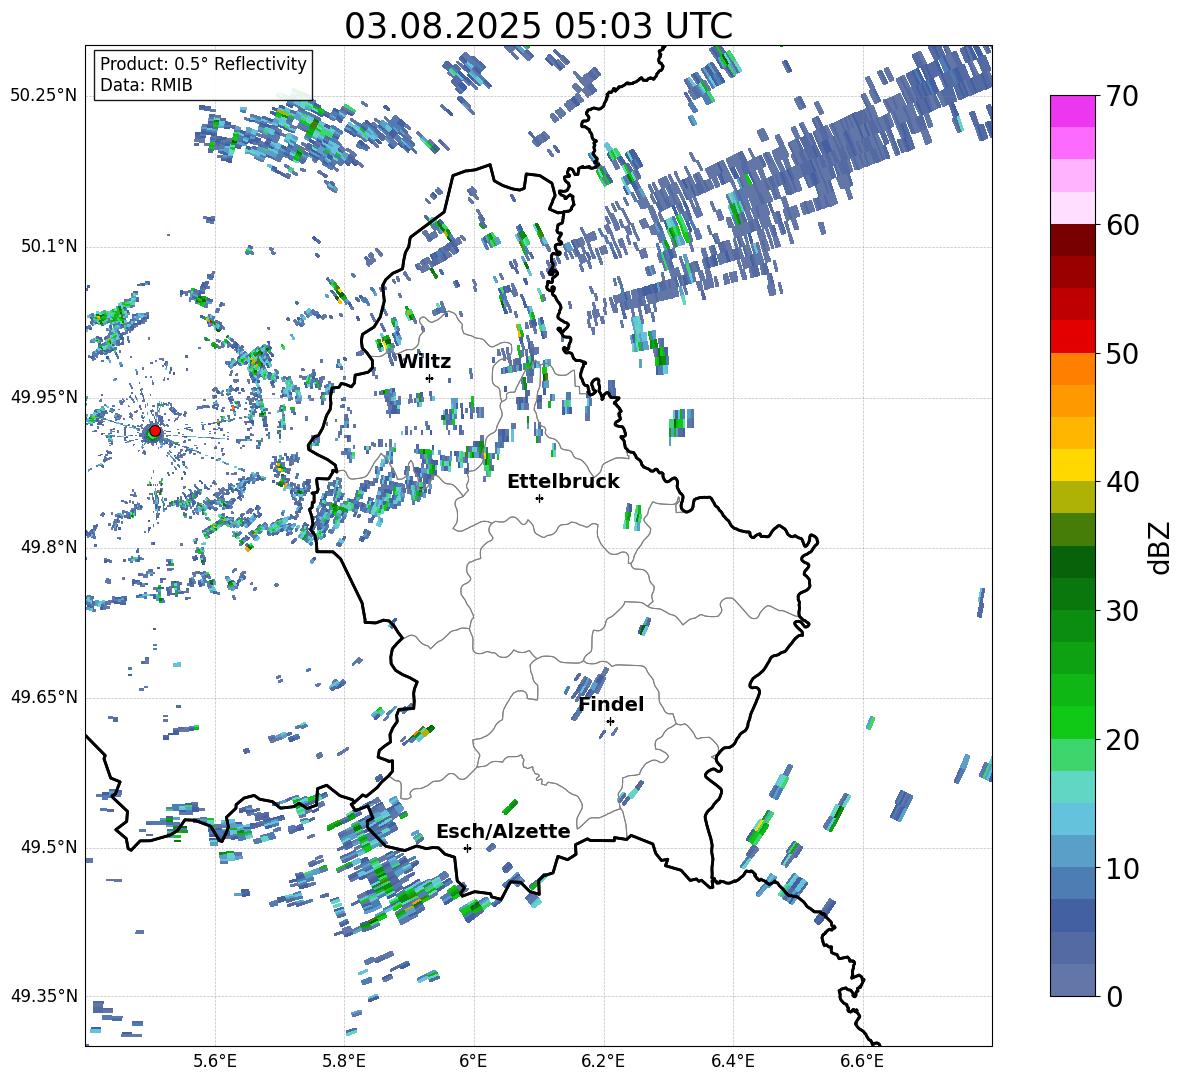Click the bright red 50 dBZ colorbar segment

coord(1072,337)
